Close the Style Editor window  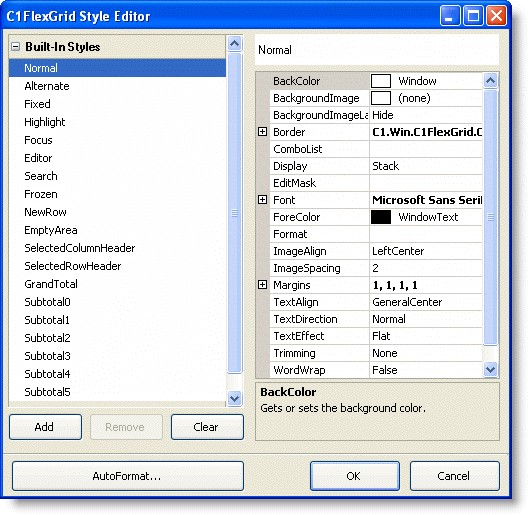(x=496, y=16)
